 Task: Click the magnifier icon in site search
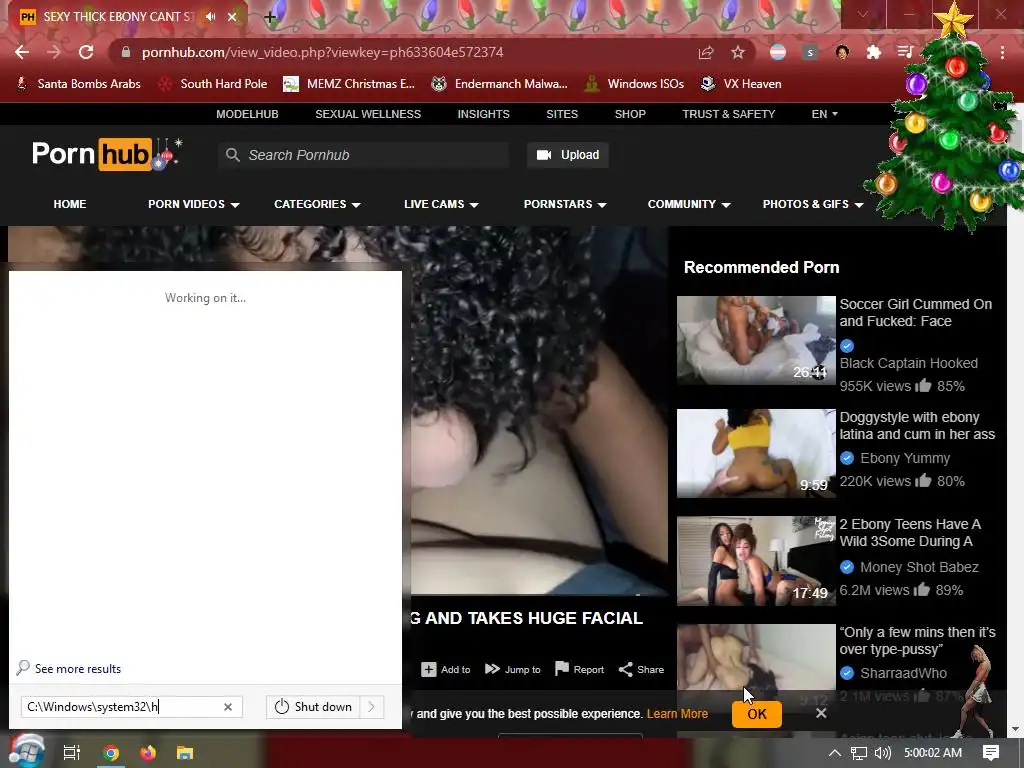pos(232,155)
